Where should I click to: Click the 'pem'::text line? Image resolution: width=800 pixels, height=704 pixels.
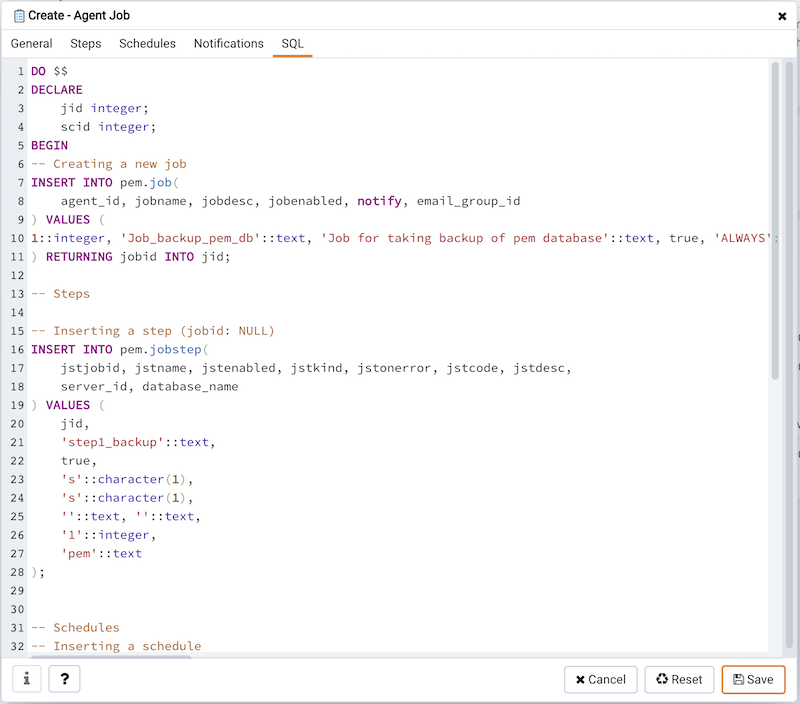pos(101,554)
